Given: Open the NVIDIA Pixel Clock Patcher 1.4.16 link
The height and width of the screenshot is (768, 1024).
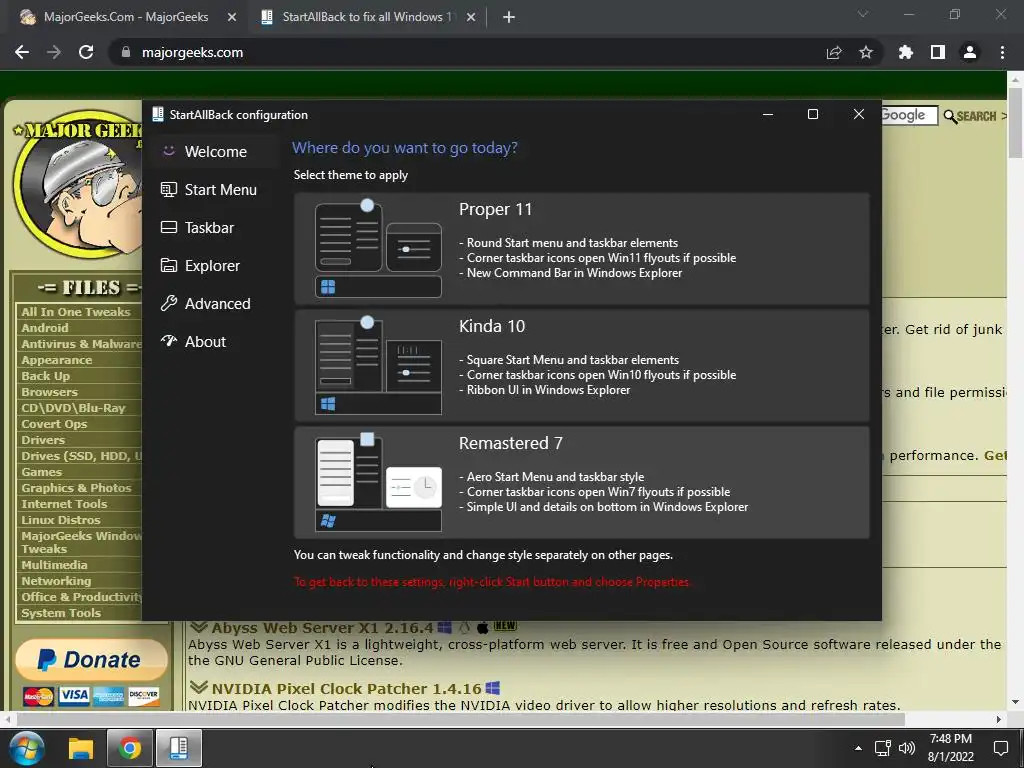Looking at the screenshot, I should tap(346, 688).
